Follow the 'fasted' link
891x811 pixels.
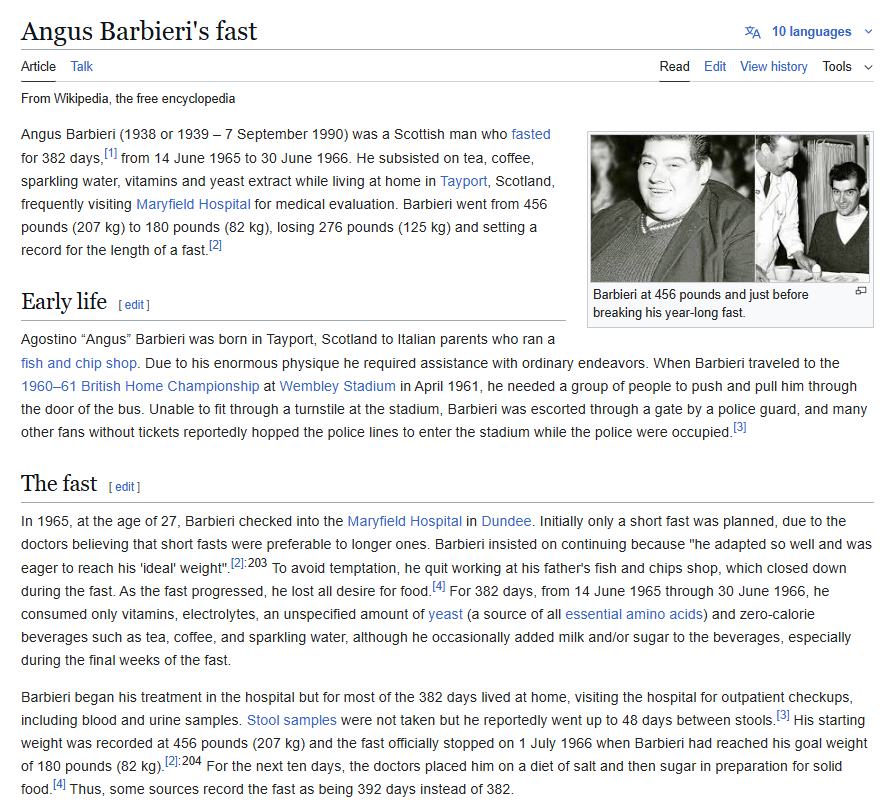pyautogui.click(x=531, y=134)
